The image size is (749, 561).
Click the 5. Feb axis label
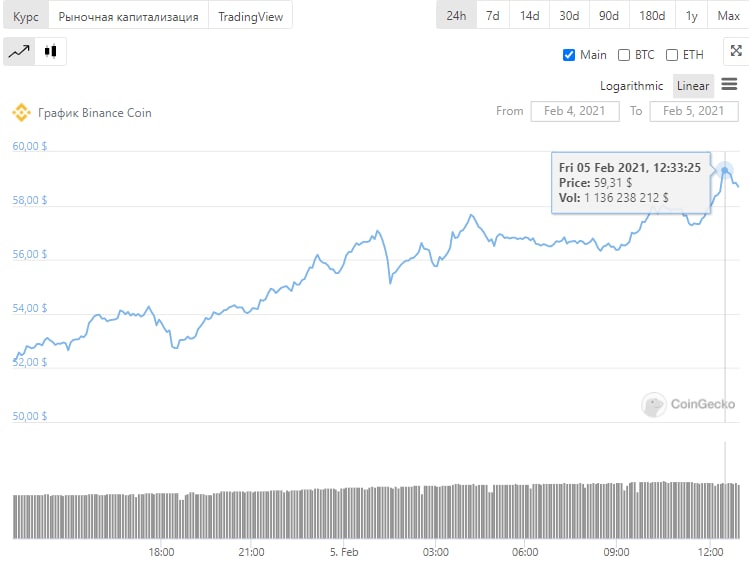click(344, 552)
